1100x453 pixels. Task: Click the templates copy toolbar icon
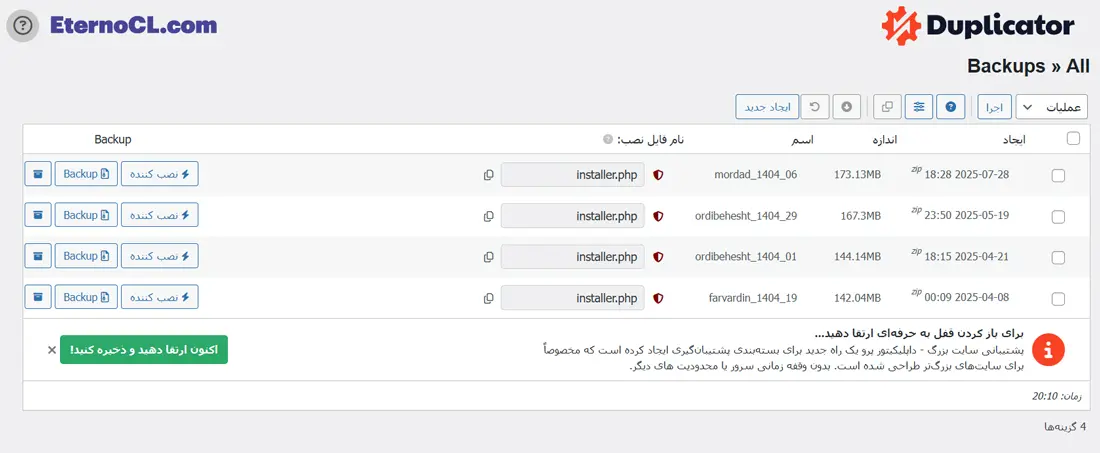click(887, 107)
